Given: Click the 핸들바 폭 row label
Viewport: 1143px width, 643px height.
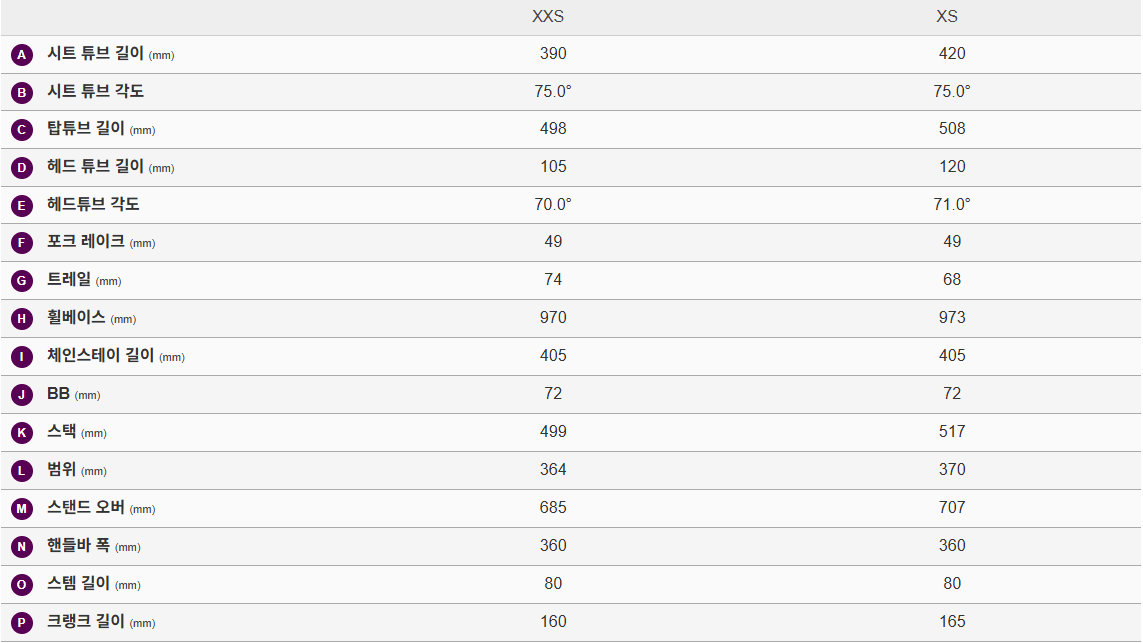Looking at the screenshot, I should 78,546.
